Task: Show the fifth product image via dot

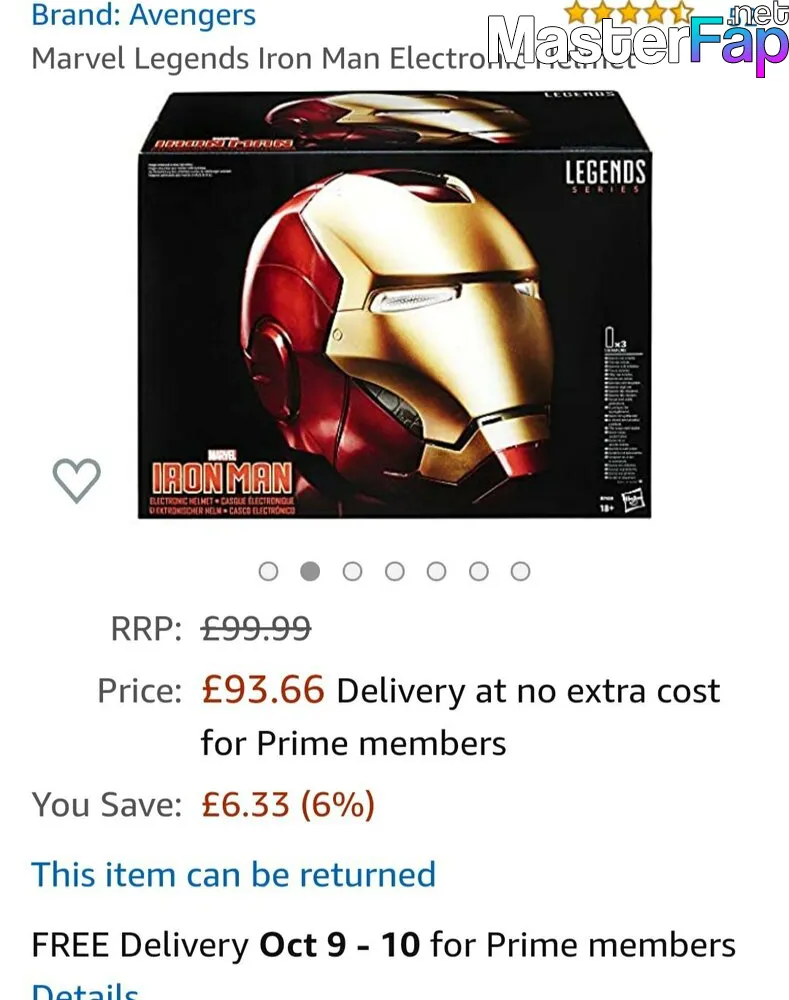Action: pos(436,571)
